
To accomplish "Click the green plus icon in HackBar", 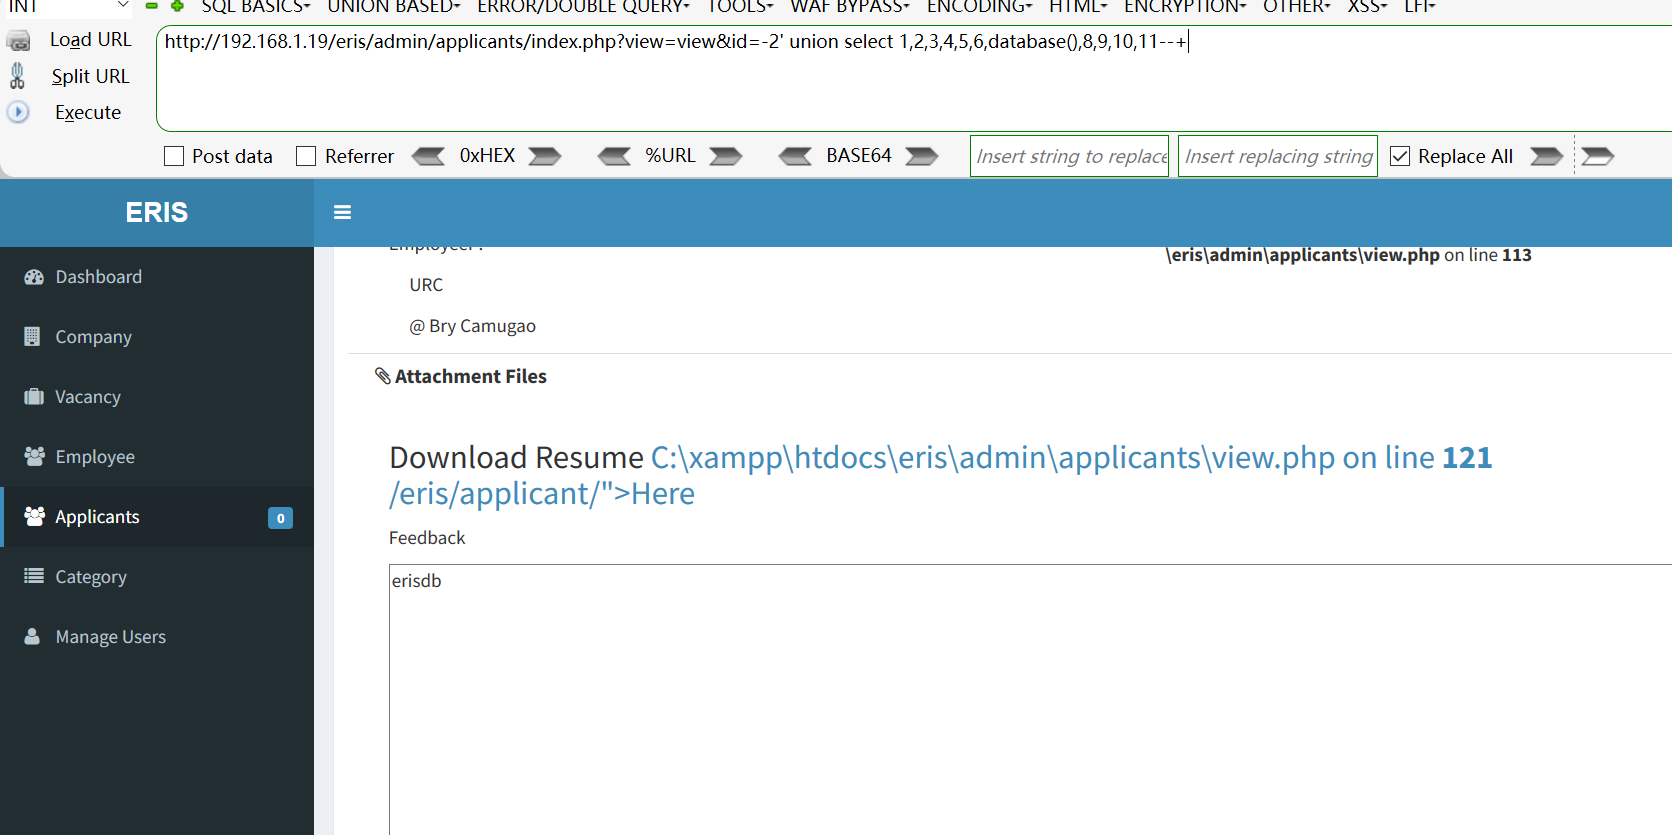I will (177, 6).
